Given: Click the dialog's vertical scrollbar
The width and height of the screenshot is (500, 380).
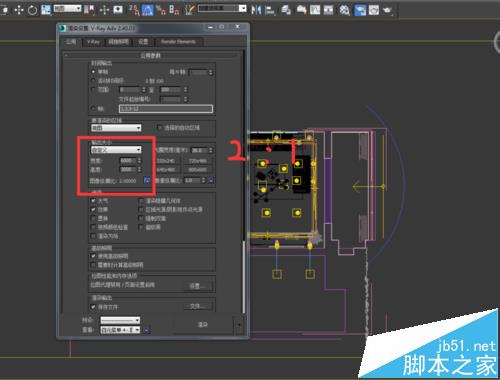Looking at the screenshot, I should 244,277.
